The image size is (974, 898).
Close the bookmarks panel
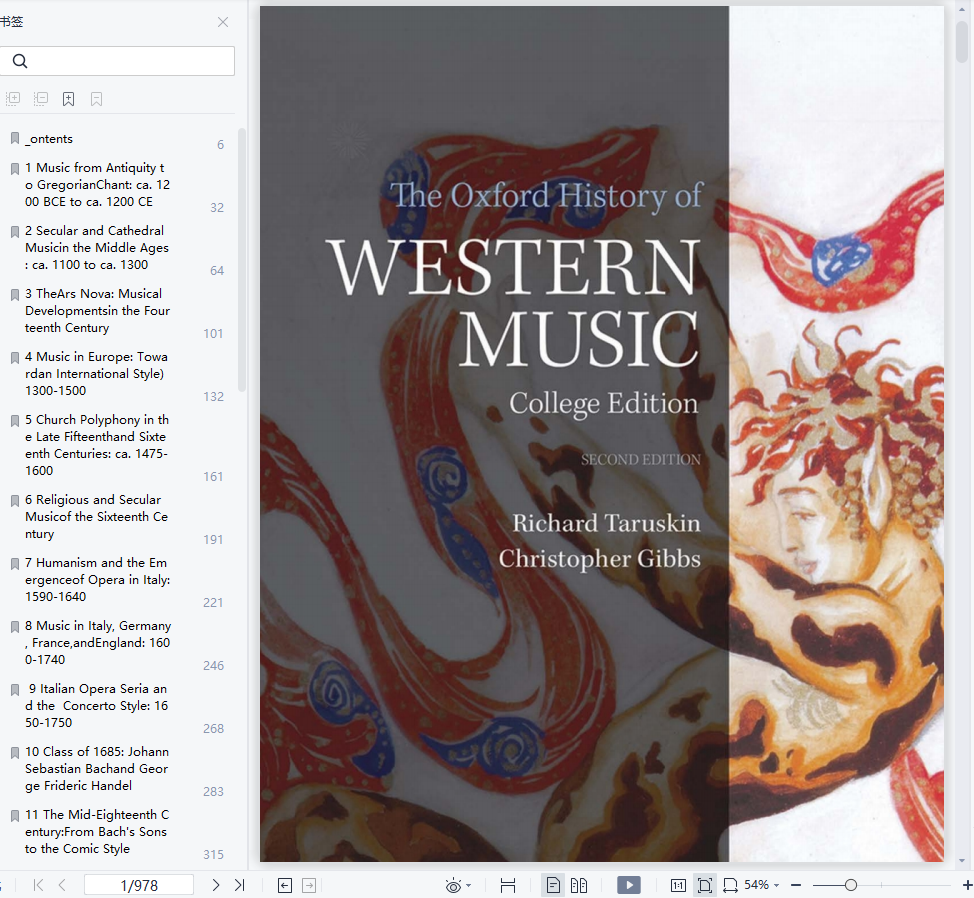(x=223, y=22)
